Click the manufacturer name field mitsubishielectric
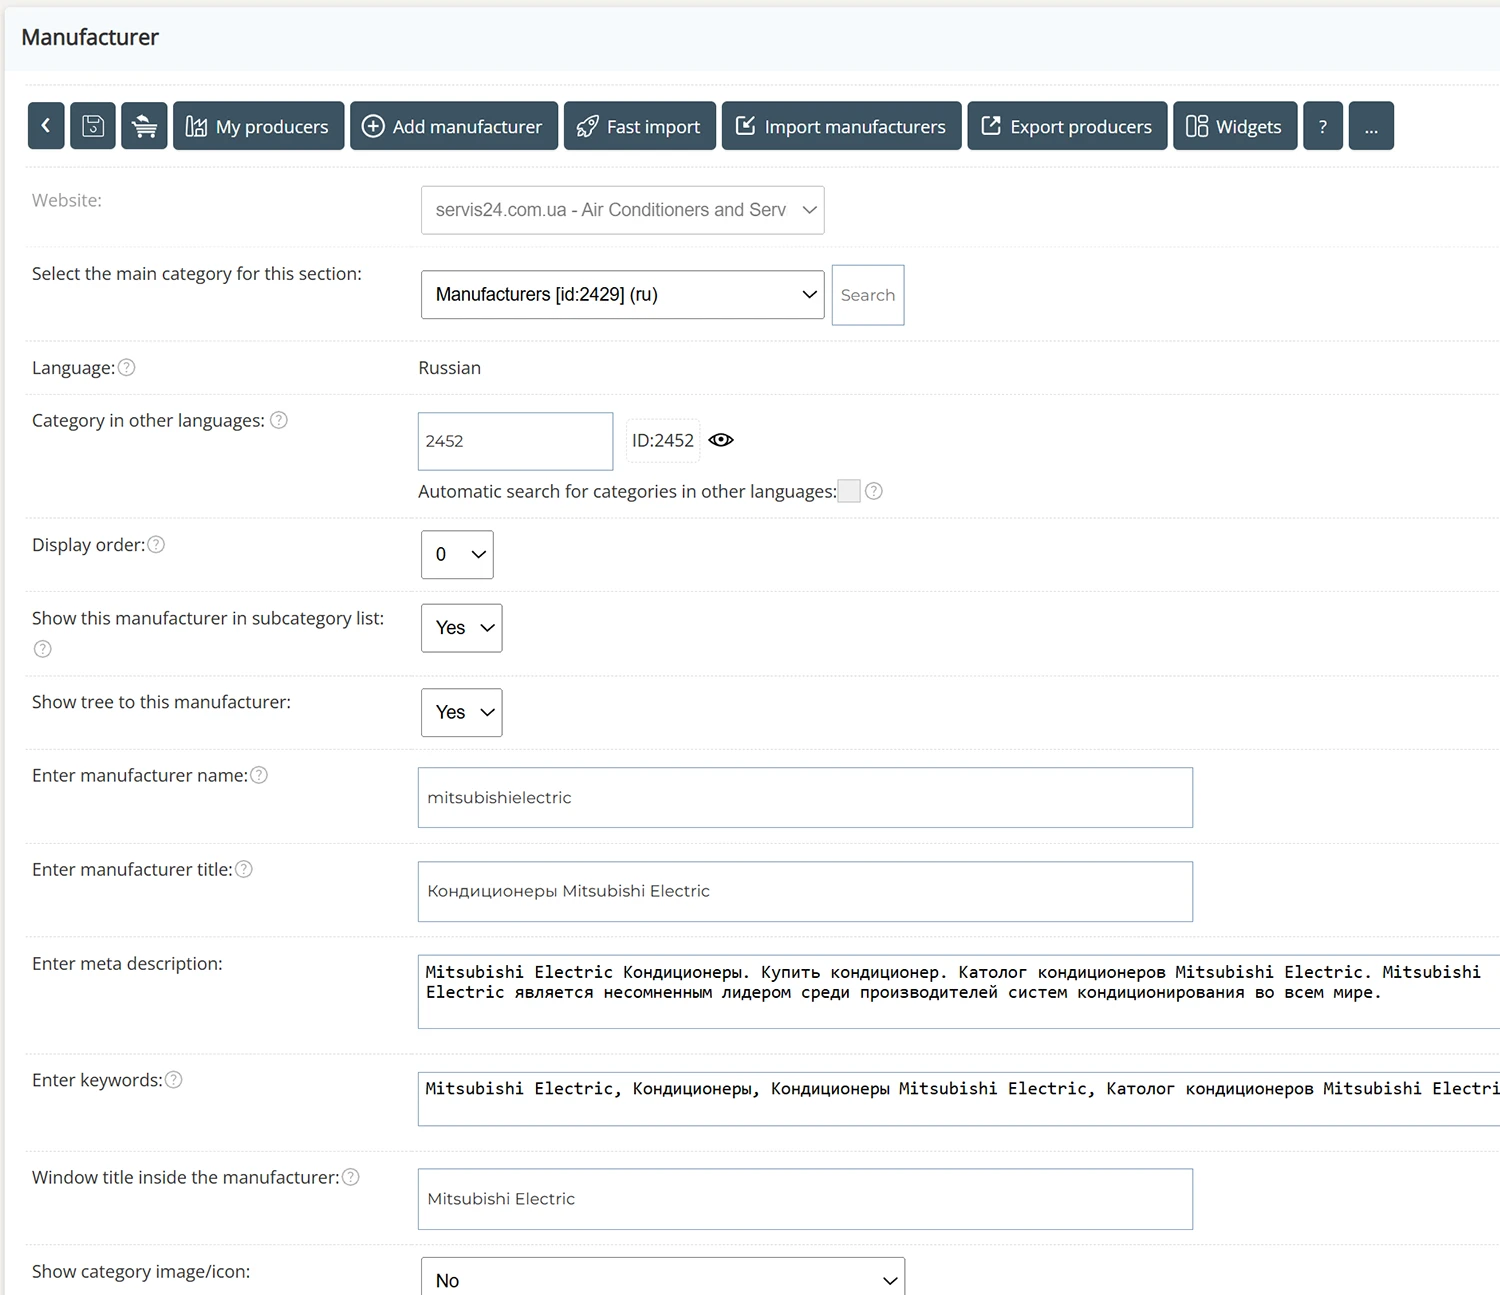 [x=805, y=798]
